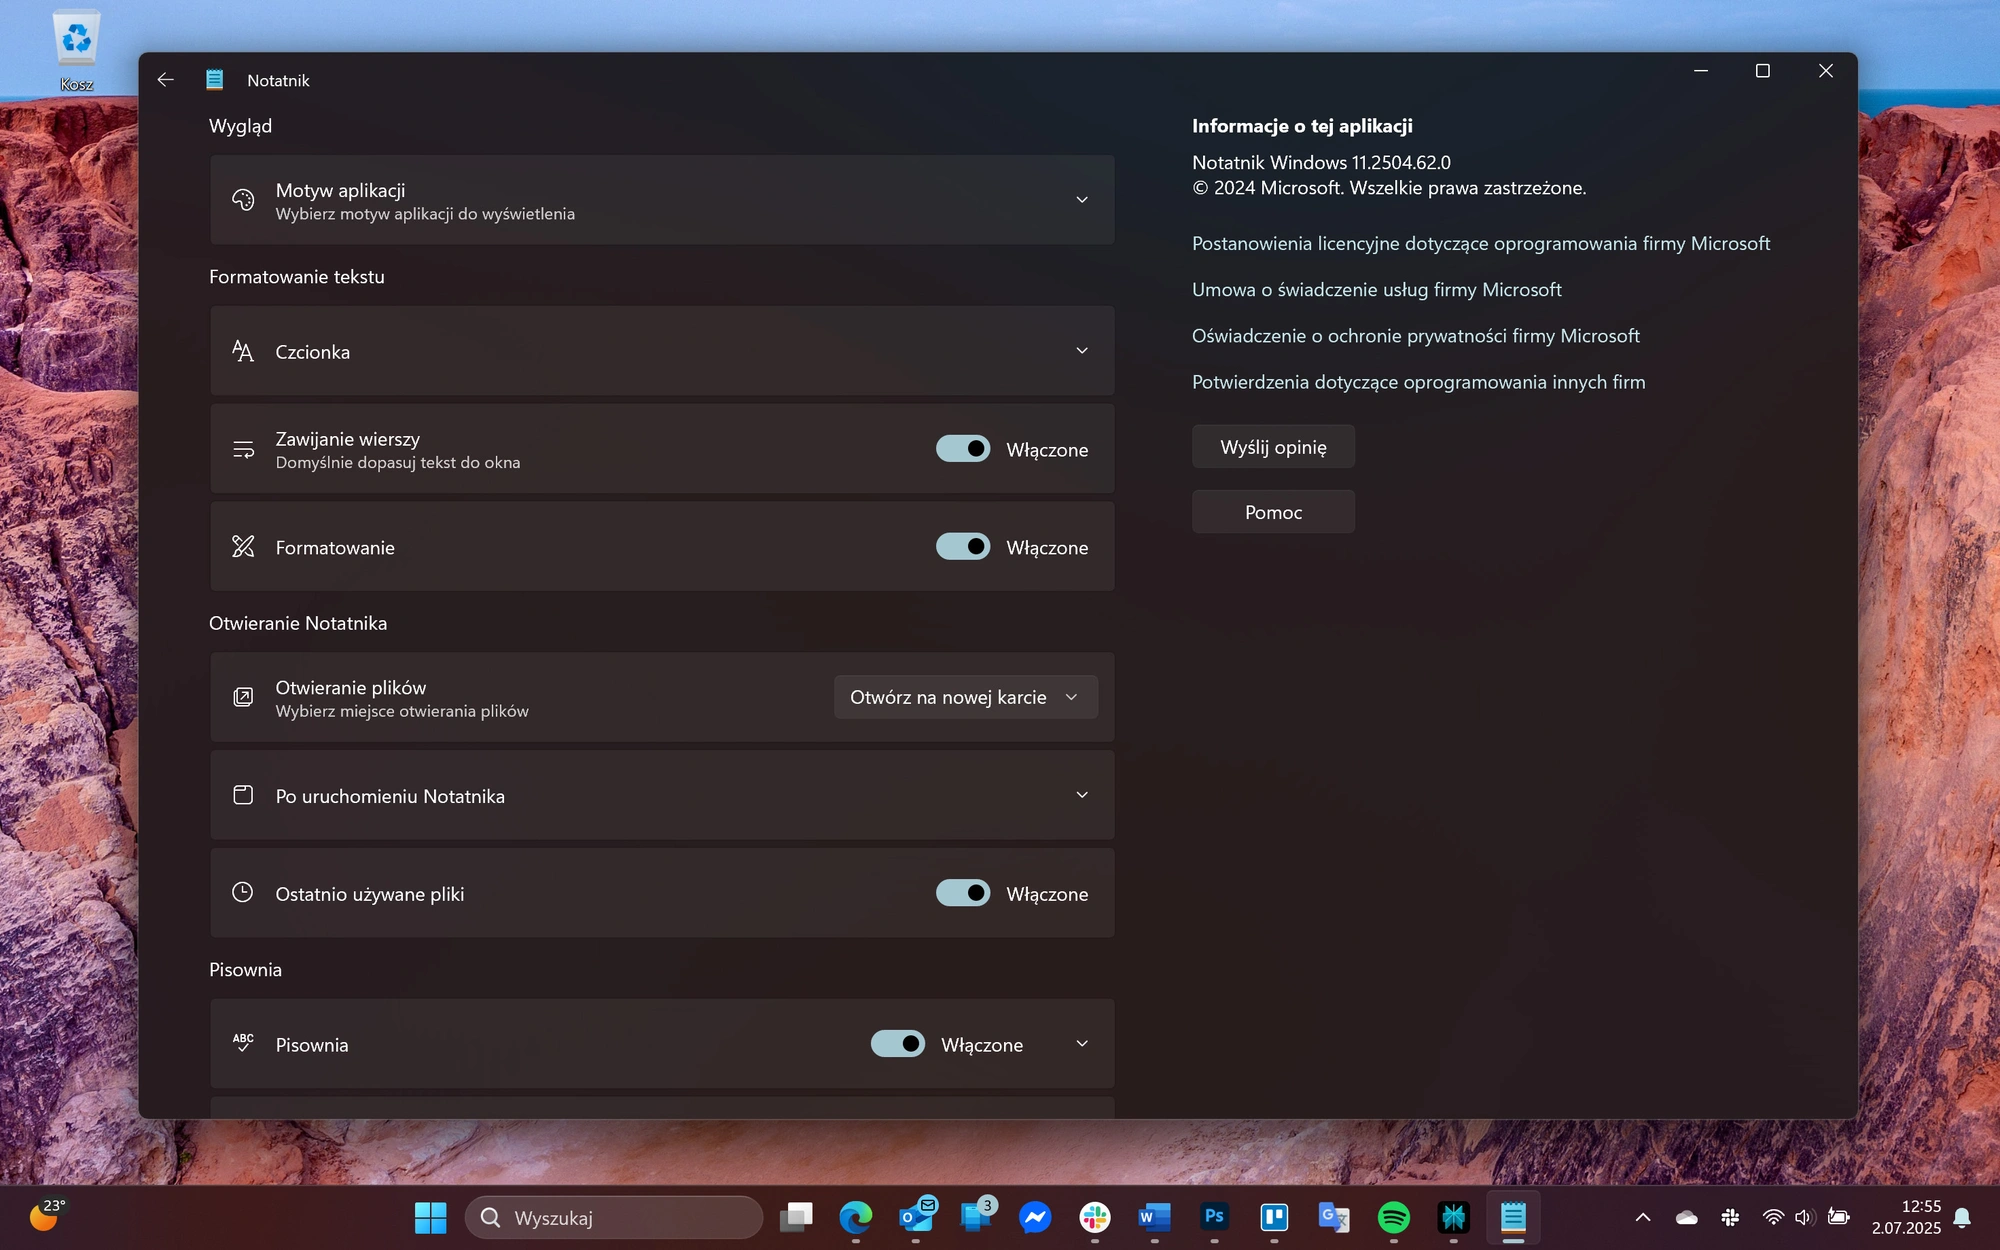
Task: Expand Po uruchomieniu Notatnika section
Action: click(x=1082, y=795)
